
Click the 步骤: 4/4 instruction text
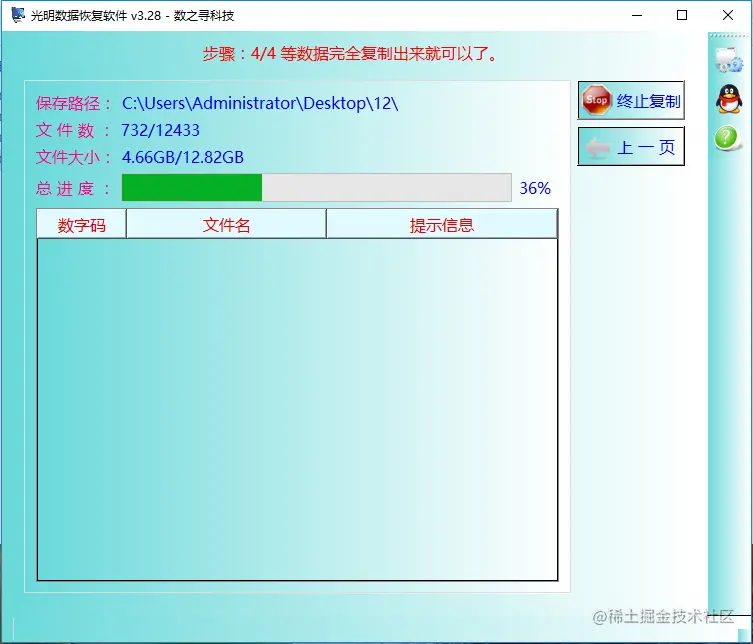[350, 53]
